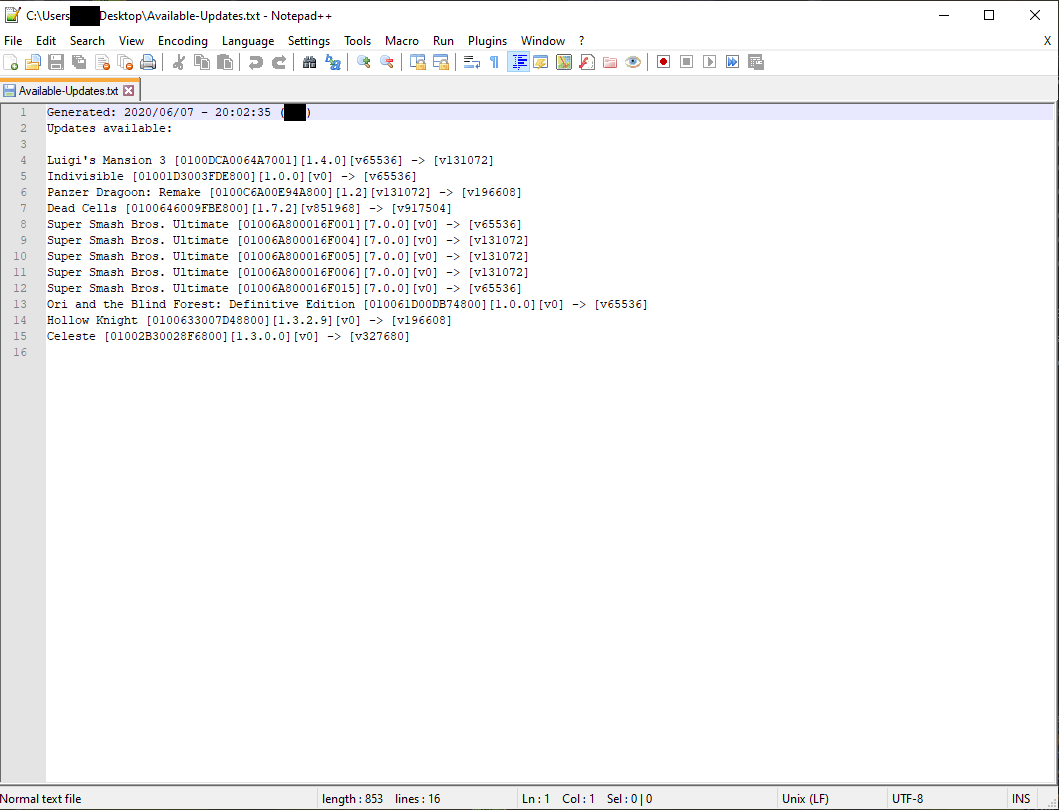Toggle Word Wrap in the toolbar

(471, 62)
